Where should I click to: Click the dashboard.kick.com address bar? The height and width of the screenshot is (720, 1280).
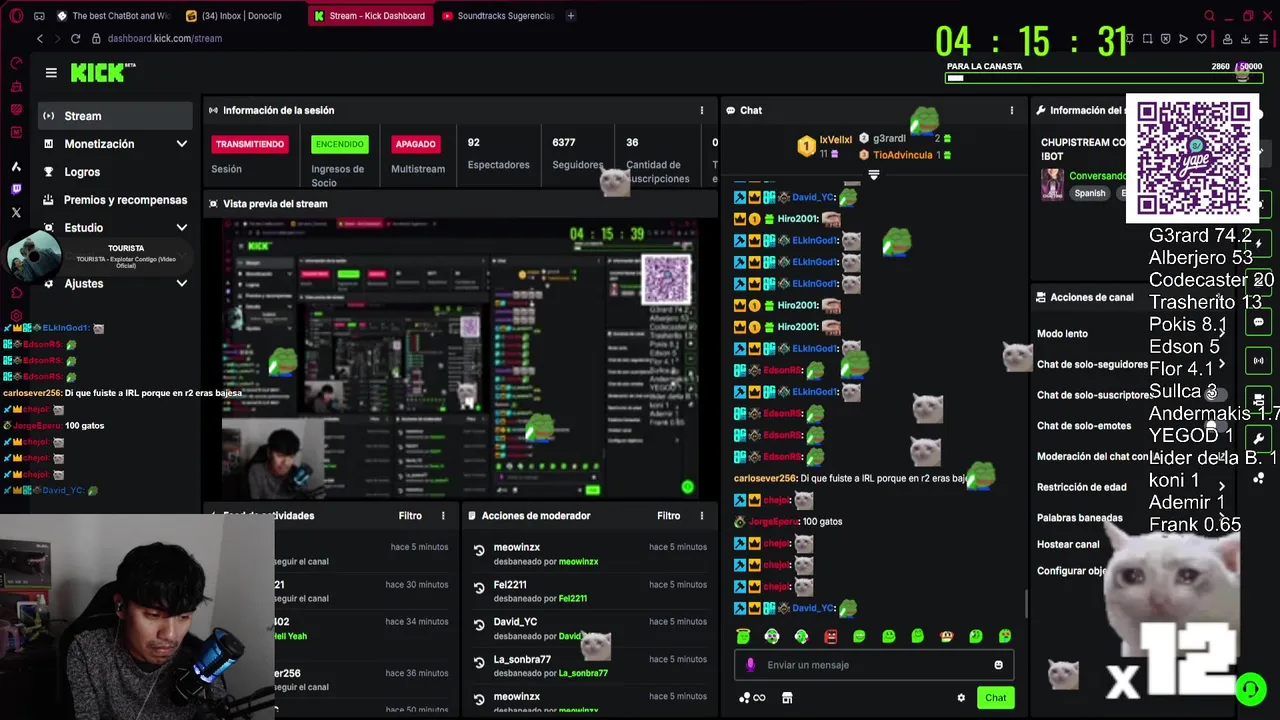coord(165,38)
